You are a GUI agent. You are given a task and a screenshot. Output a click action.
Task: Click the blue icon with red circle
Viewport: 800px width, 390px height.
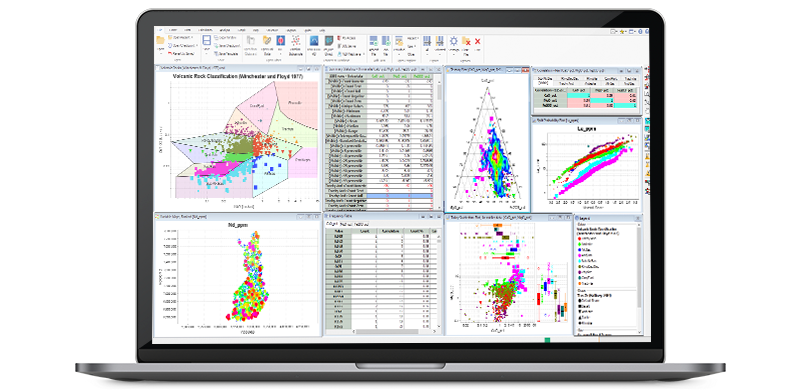[x=281, y=40]
